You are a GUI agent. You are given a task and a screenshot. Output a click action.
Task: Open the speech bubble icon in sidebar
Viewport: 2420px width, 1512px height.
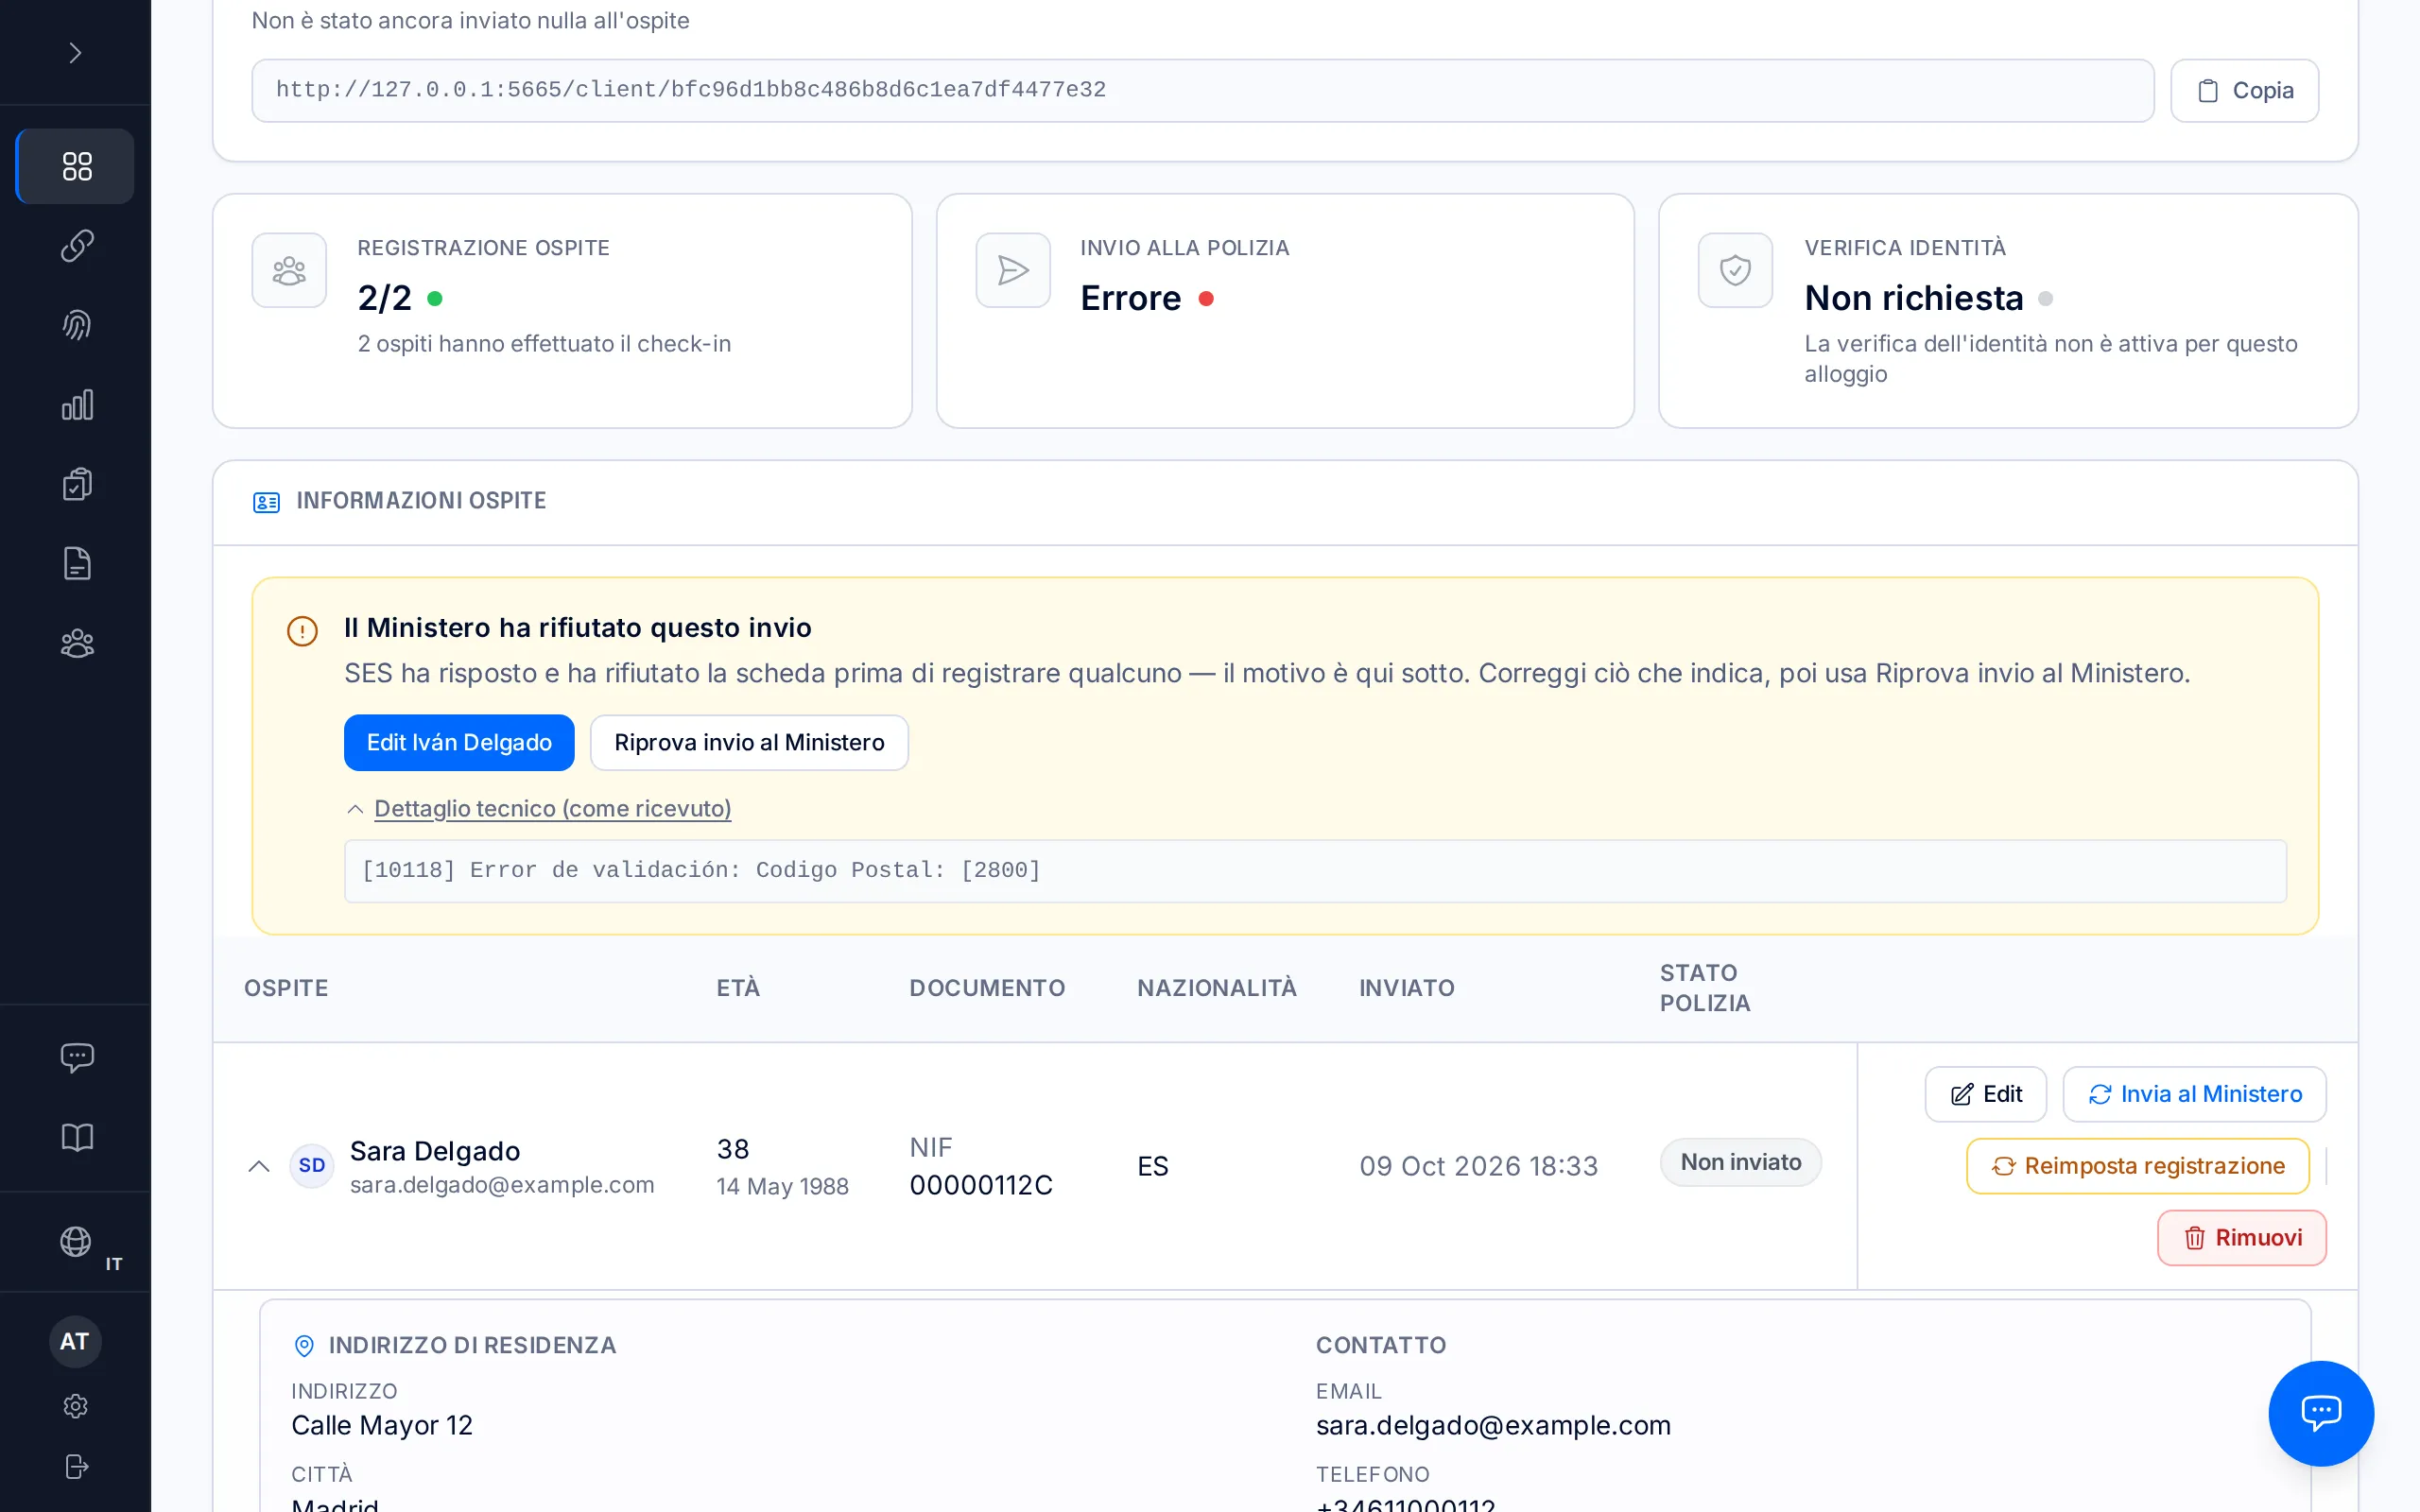(x=76, y=1058)
